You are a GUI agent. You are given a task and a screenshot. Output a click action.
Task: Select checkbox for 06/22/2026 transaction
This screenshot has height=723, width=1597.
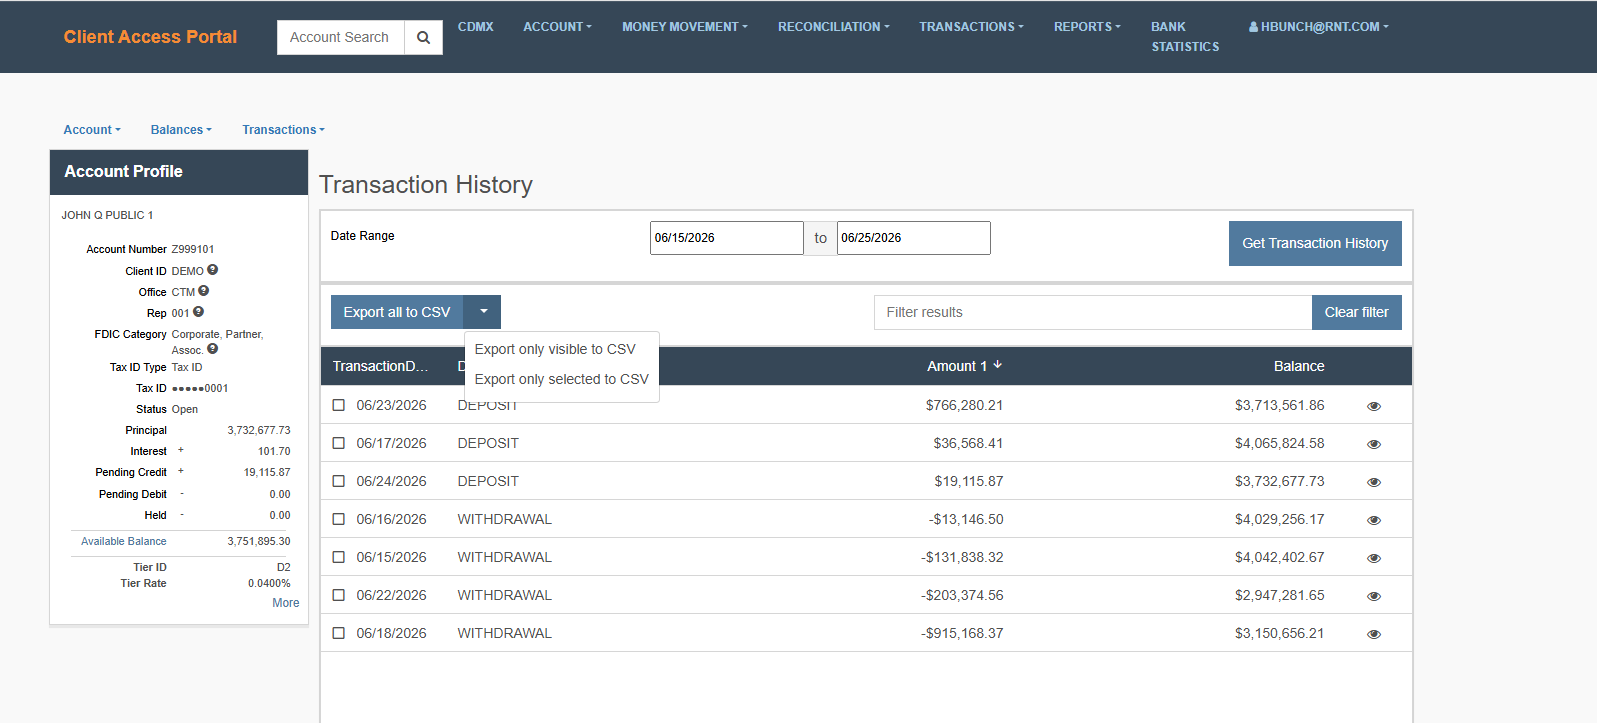coord(338,595)
